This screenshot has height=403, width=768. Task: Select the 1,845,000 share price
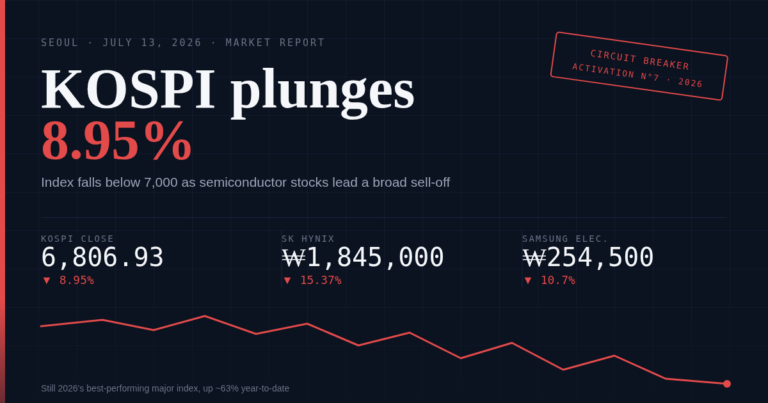pyautogui.click(x=375, y=258)
